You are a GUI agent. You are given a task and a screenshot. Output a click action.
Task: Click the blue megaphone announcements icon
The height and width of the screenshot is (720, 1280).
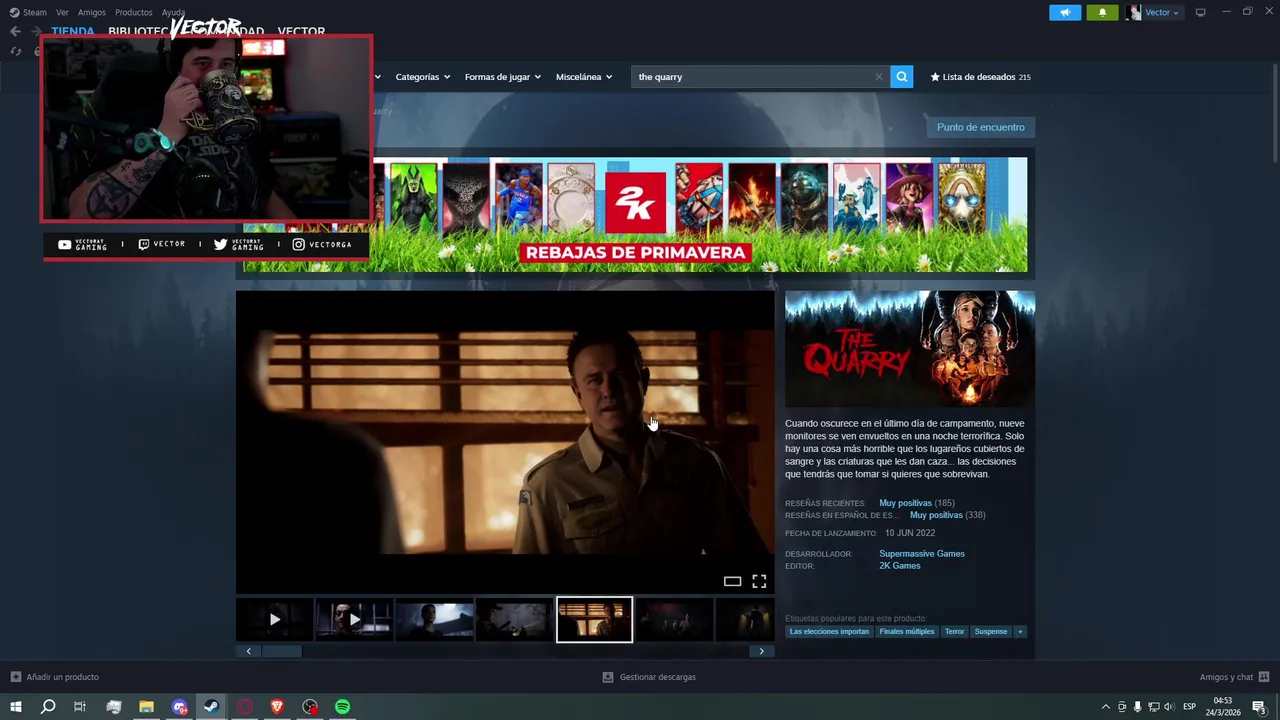click(x=1065, y=12)
